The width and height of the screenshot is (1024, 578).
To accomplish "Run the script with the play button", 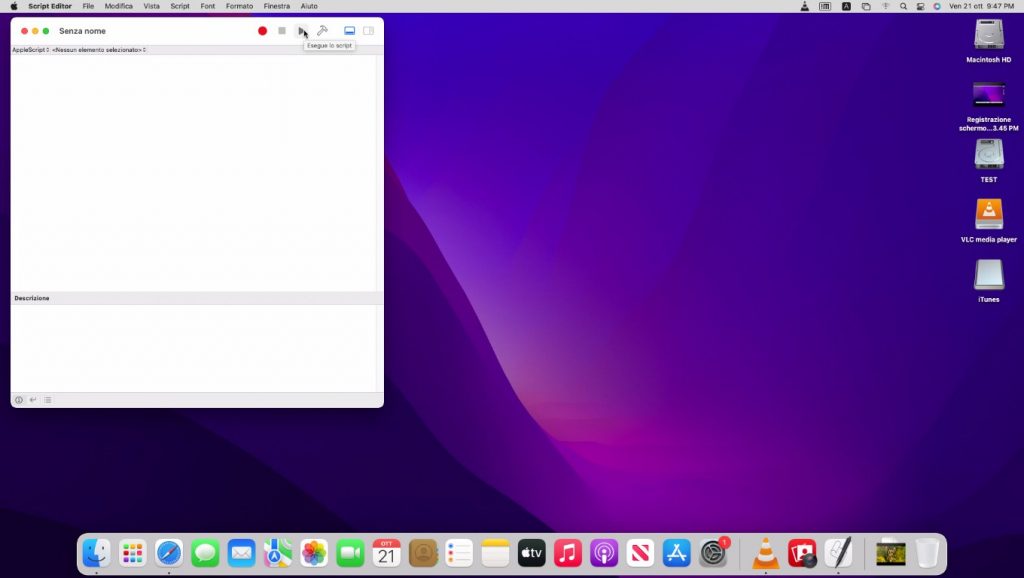I will click(x=301, y=31).
